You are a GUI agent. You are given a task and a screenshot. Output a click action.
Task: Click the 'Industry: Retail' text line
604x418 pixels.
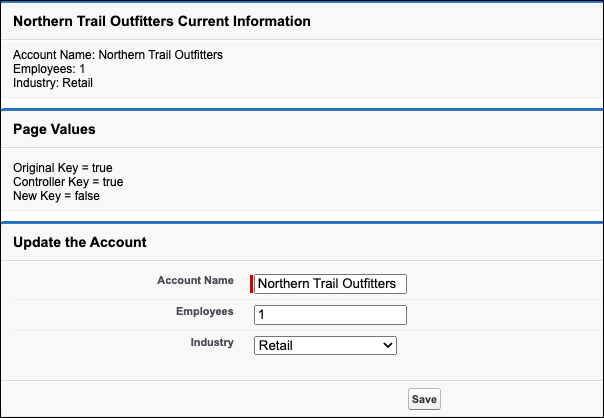point(53,83)
